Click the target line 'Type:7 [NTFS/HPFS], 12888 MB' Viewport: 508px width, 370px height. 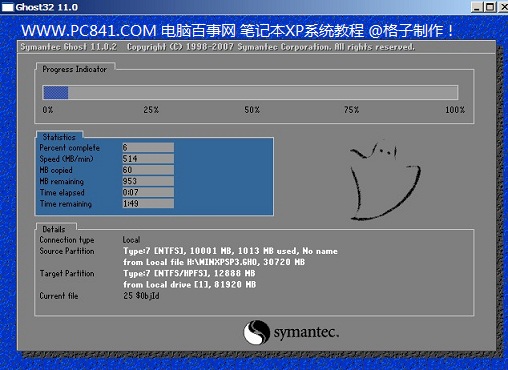pyautogui.click(x=189, y=274)
